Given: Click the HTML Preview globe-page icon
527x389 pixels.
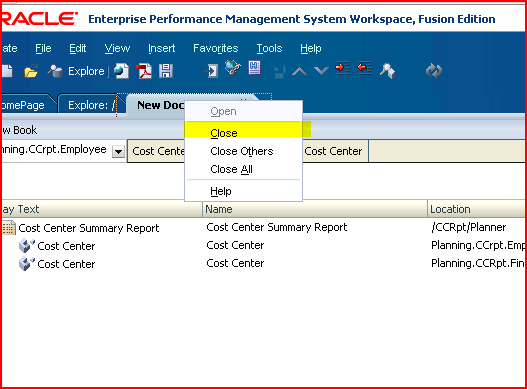Looking at the screenshot, I should coord(121,71).
